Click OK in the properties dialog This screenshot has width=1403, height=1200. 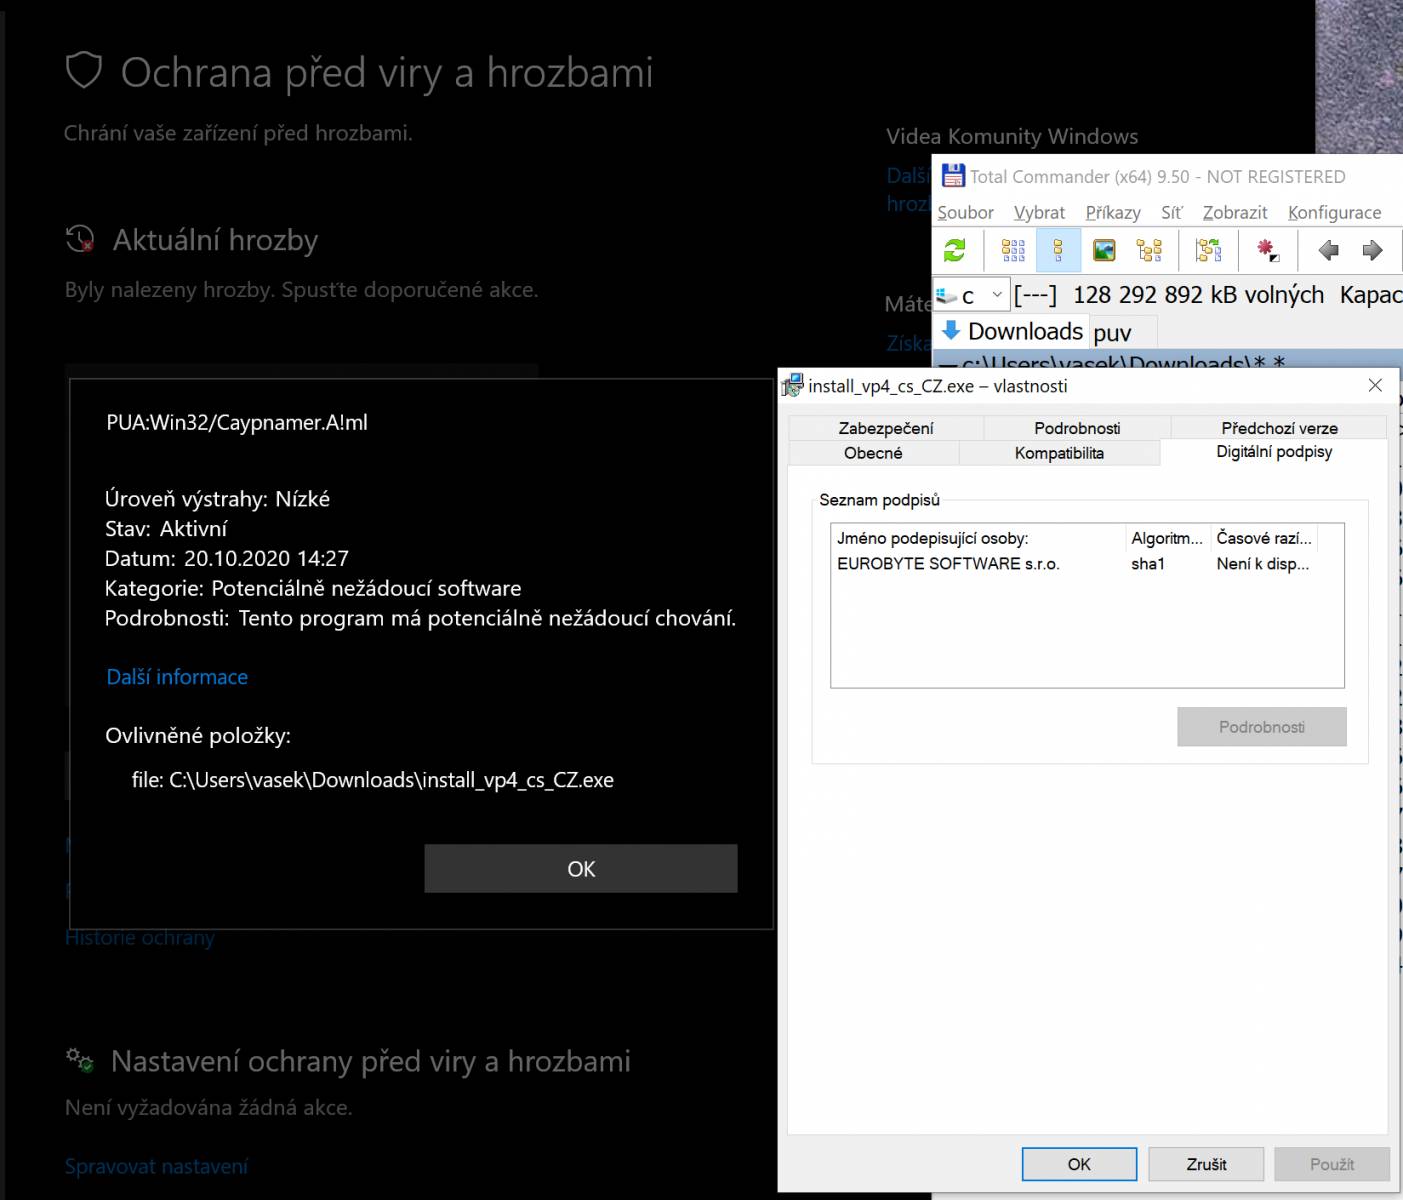tap(1079, 1164)
